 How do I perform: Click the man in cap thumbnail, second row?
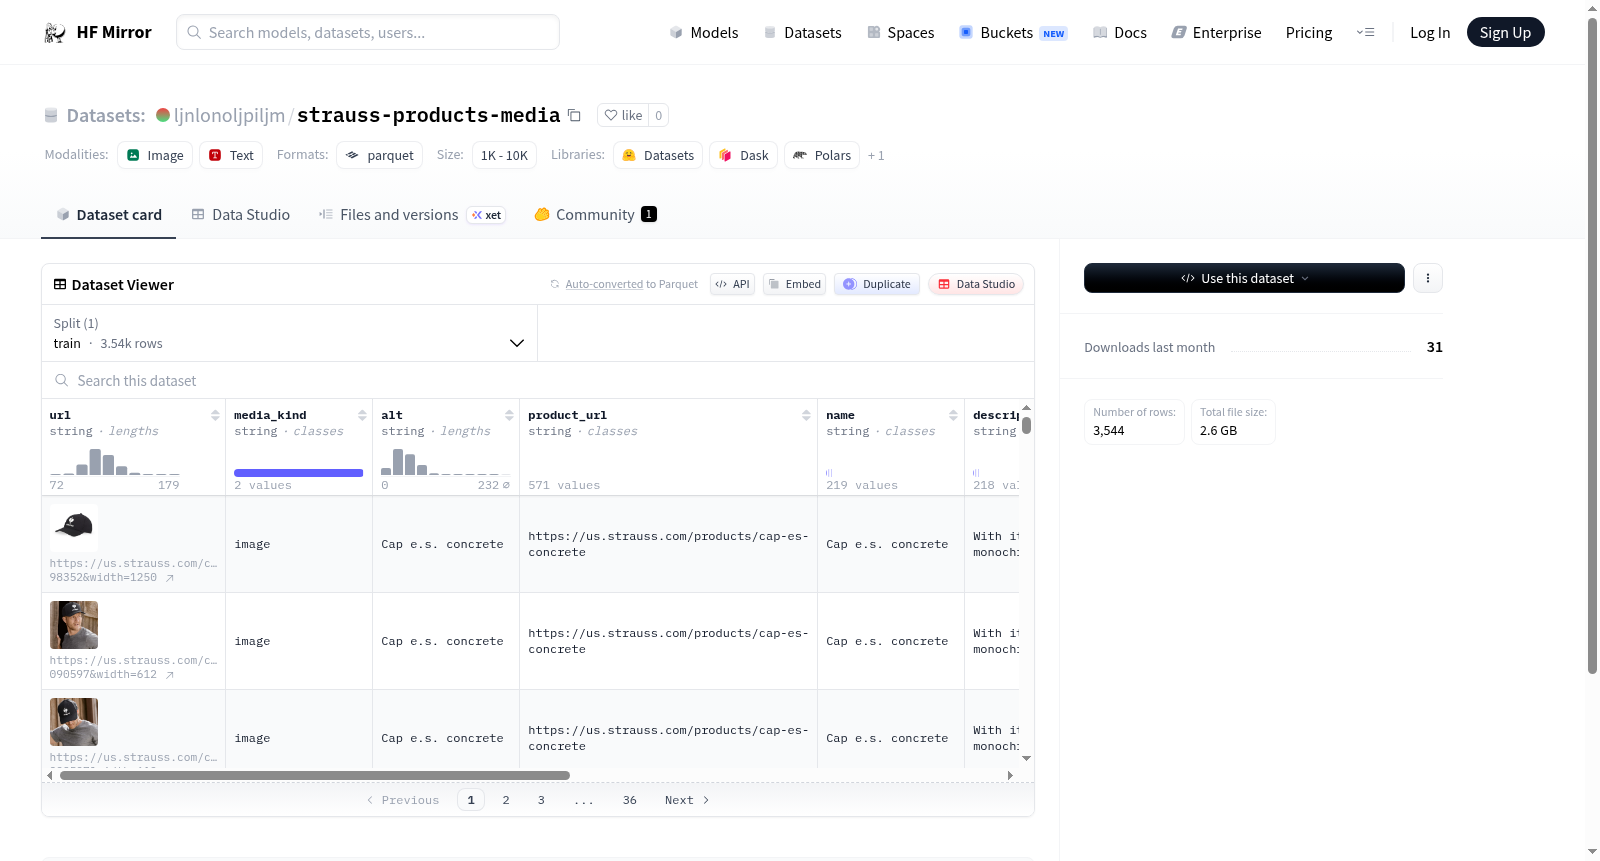(74, 625)
